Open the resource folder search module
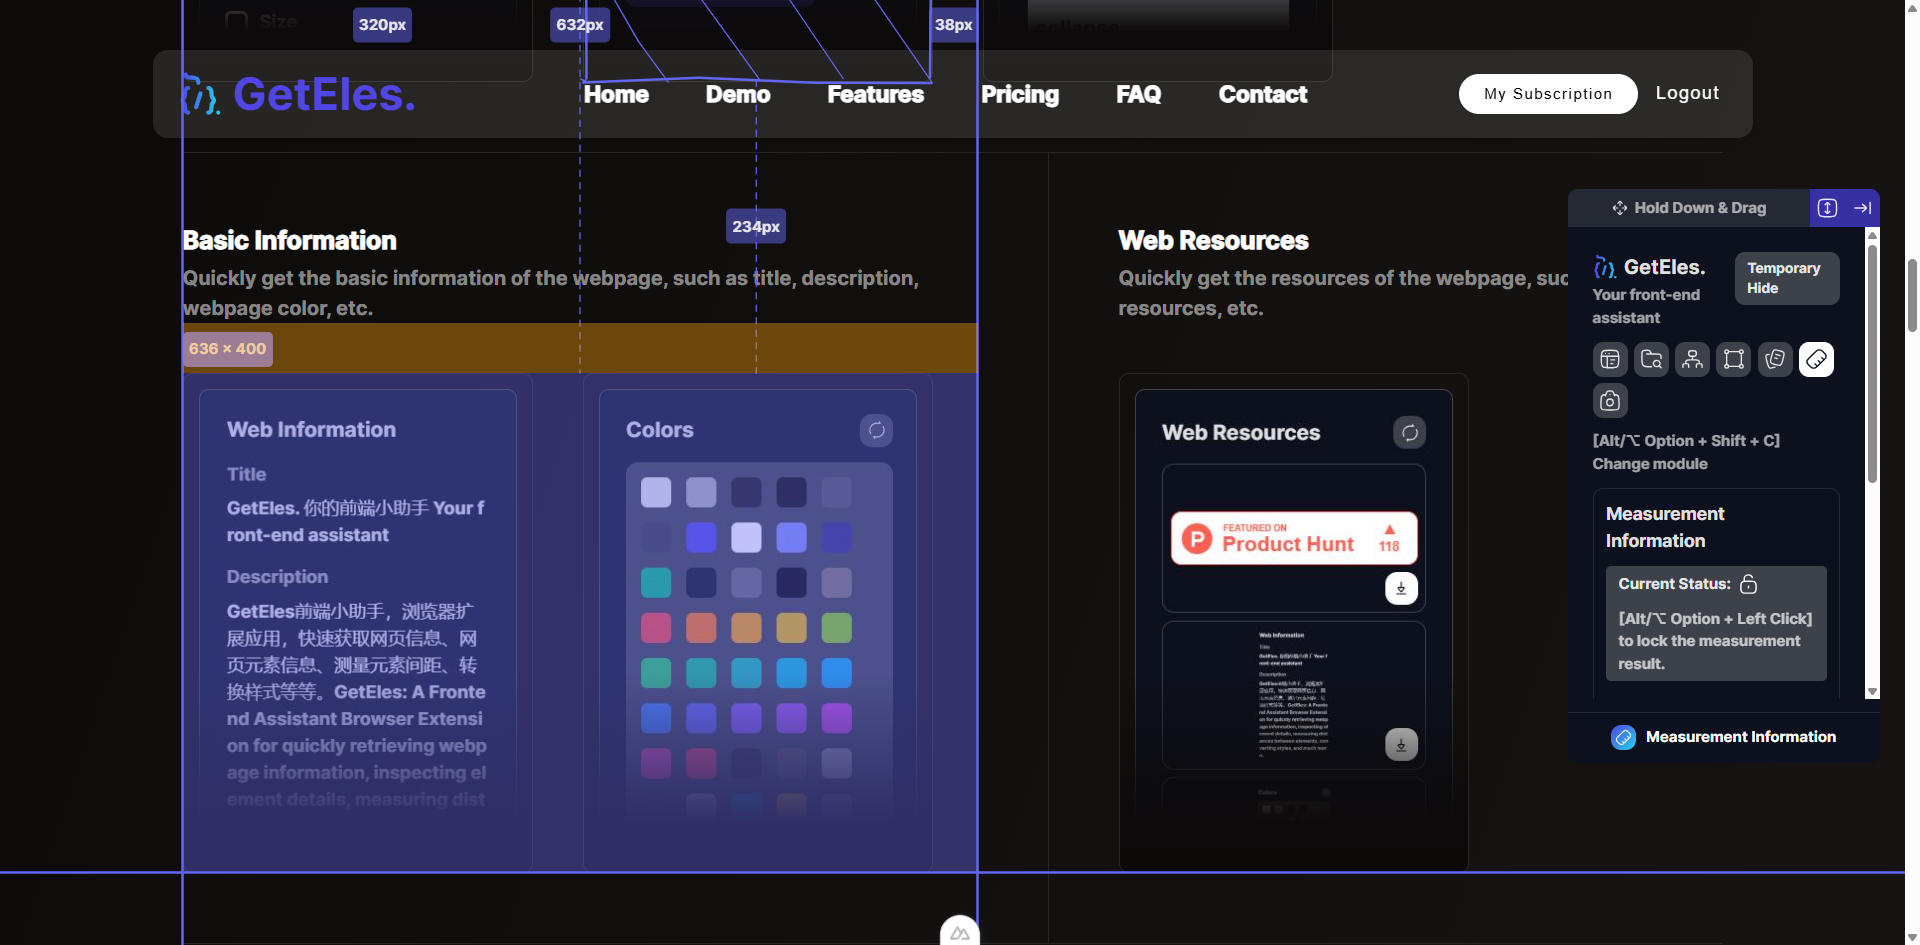Screen dimensions: 1920x945 [x=1651, y=359]
